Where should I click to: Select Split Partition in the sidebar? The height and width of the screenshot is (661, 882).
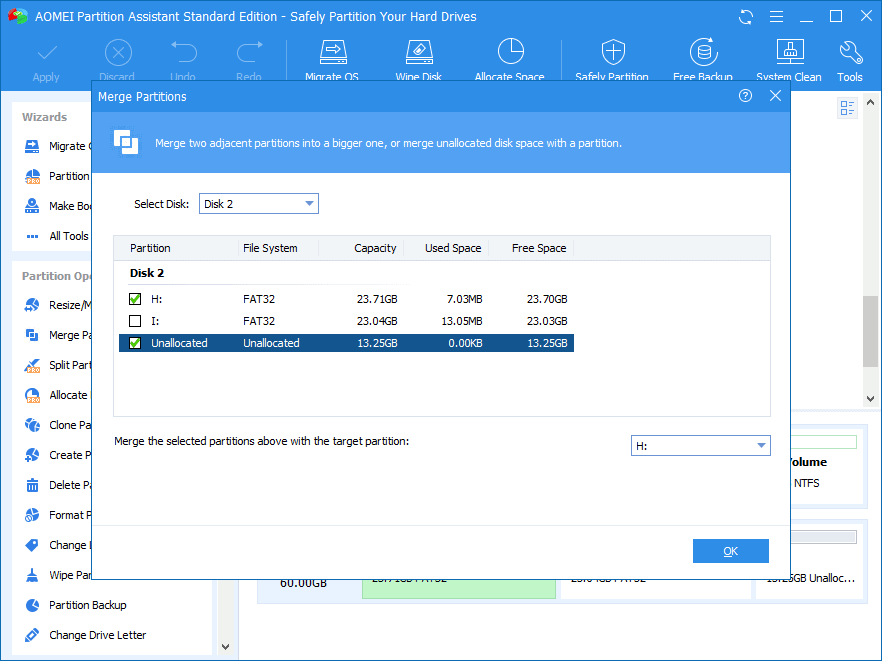pos(56,365)
